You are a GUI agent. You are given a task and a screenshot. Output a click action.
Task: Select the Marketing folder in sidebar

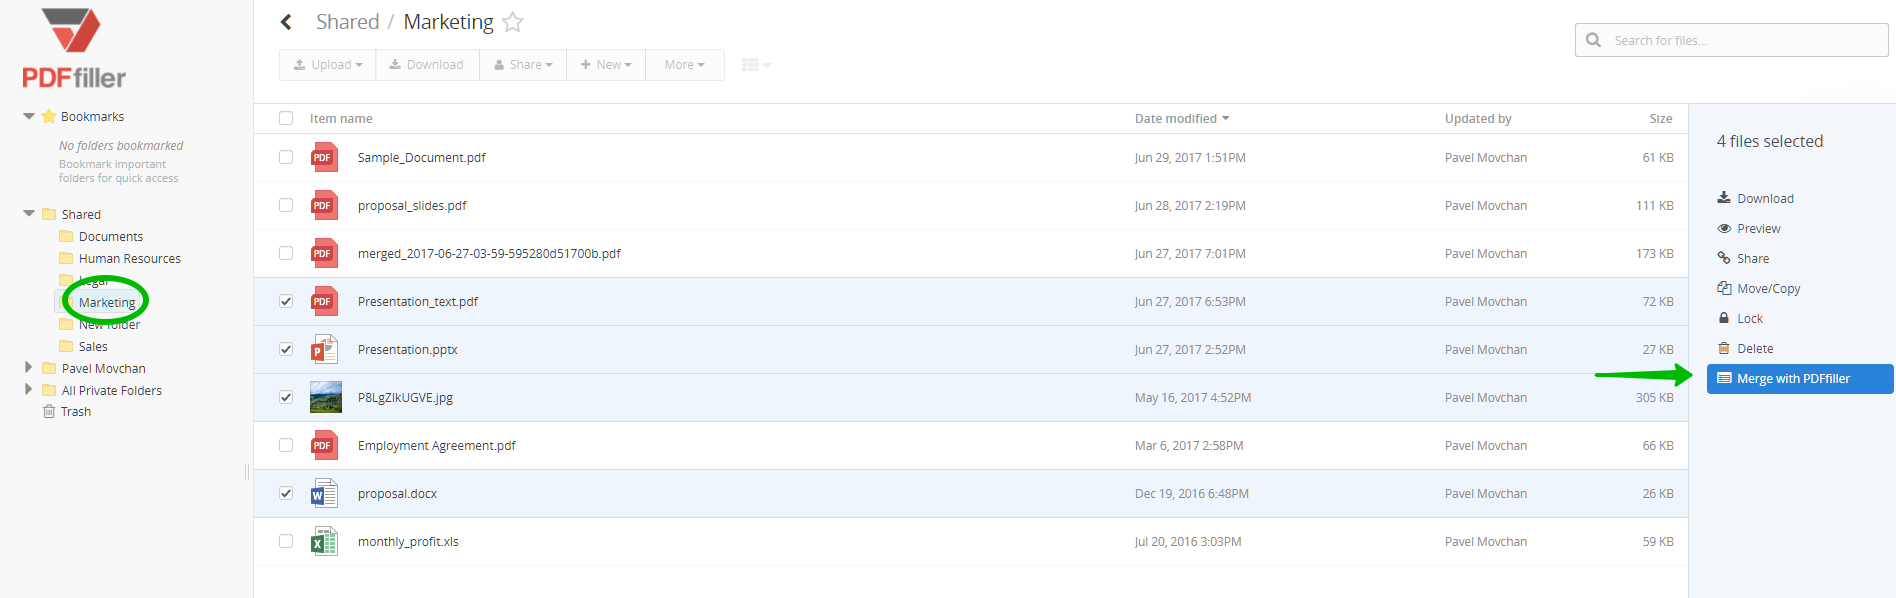tap(107, 302)
